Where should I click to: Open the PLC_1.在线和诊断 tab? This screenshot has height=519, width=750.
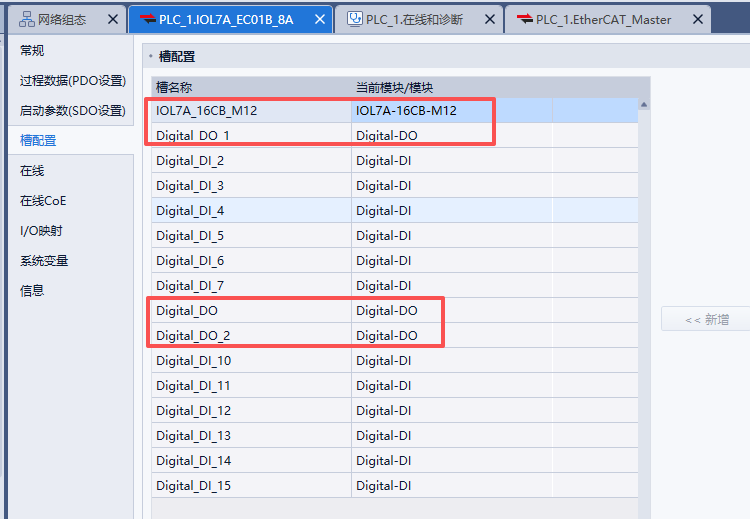click(419, 20)
